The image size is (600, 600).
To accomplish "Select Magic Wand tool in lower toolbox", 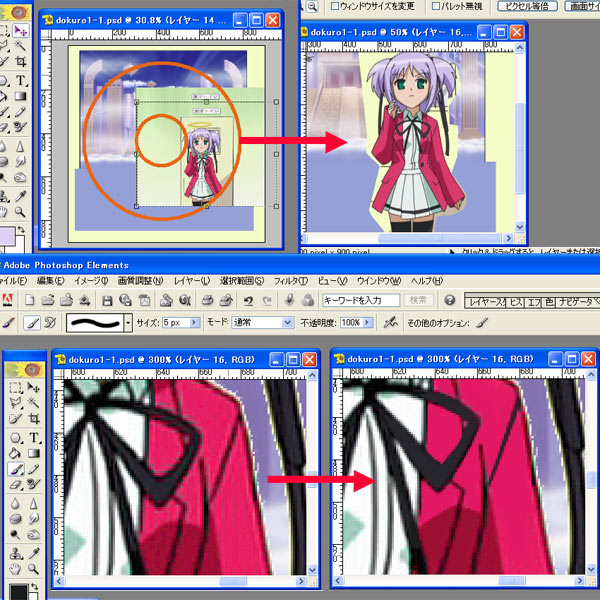I will (x=34, y=402).
